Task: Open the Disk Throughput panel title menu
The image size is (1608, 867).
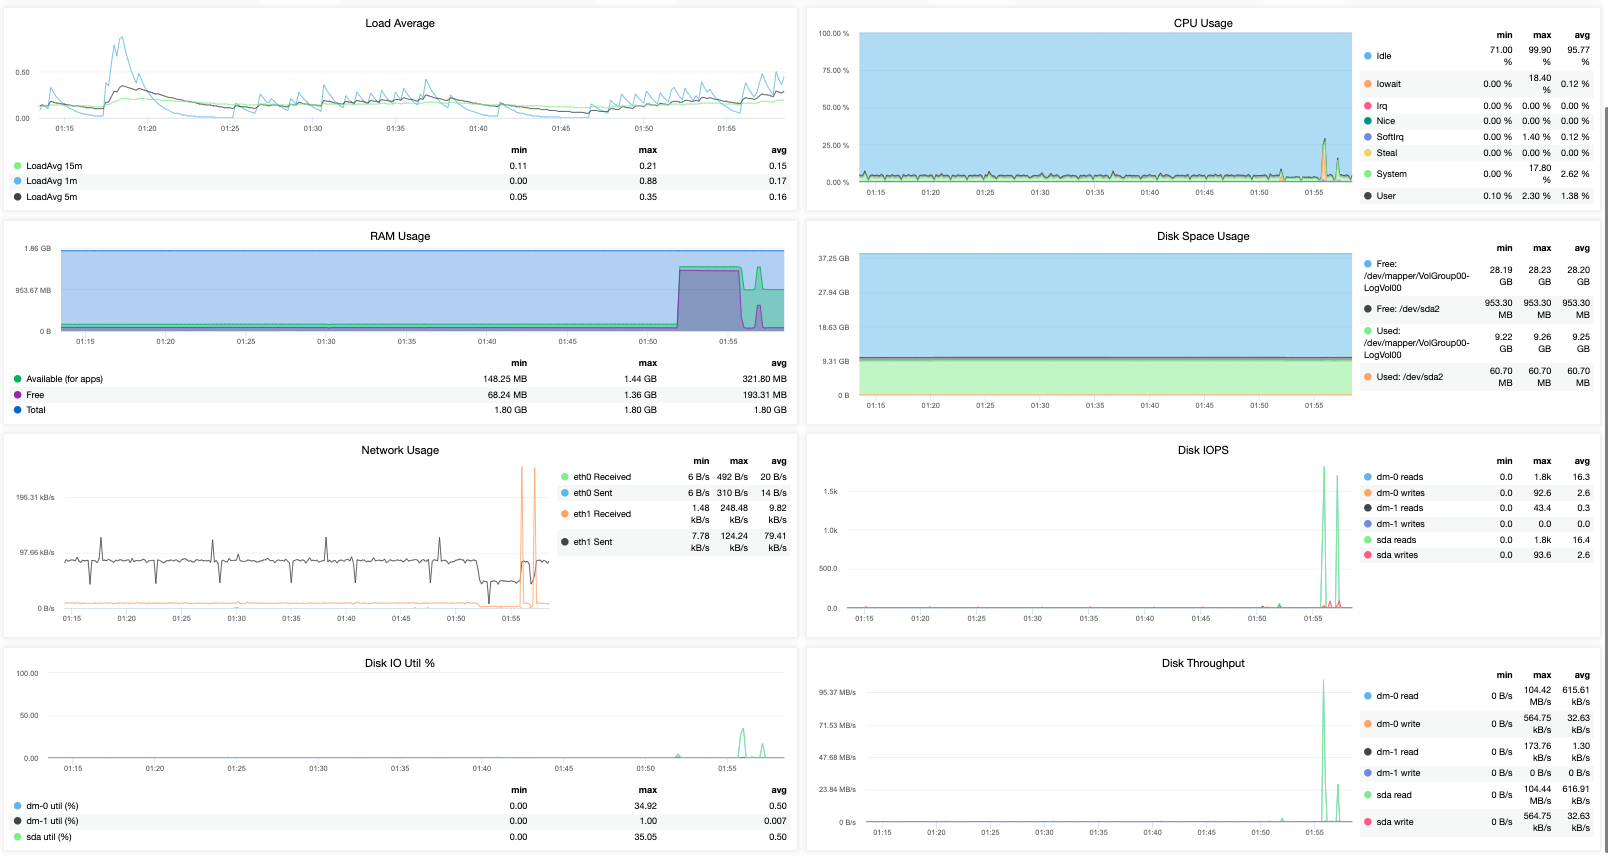Action: (1203, 663)
